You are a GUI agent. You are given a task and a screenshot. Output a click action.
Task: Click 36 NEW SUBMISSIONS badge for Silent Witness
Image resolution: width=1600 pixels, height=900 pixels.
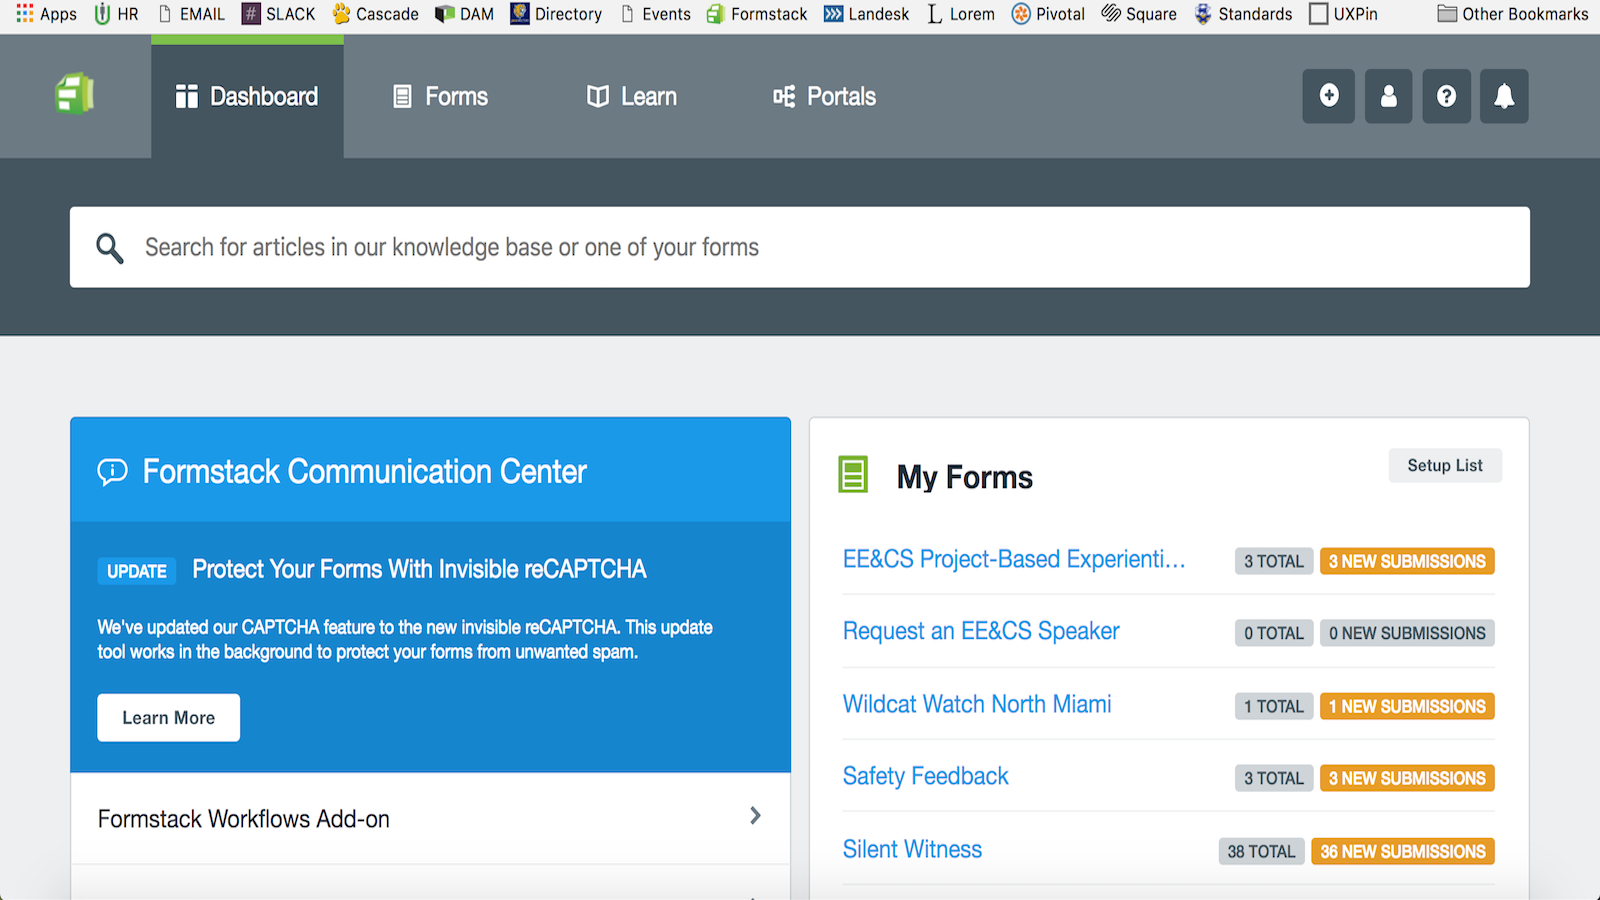[x=1403, y=851]
